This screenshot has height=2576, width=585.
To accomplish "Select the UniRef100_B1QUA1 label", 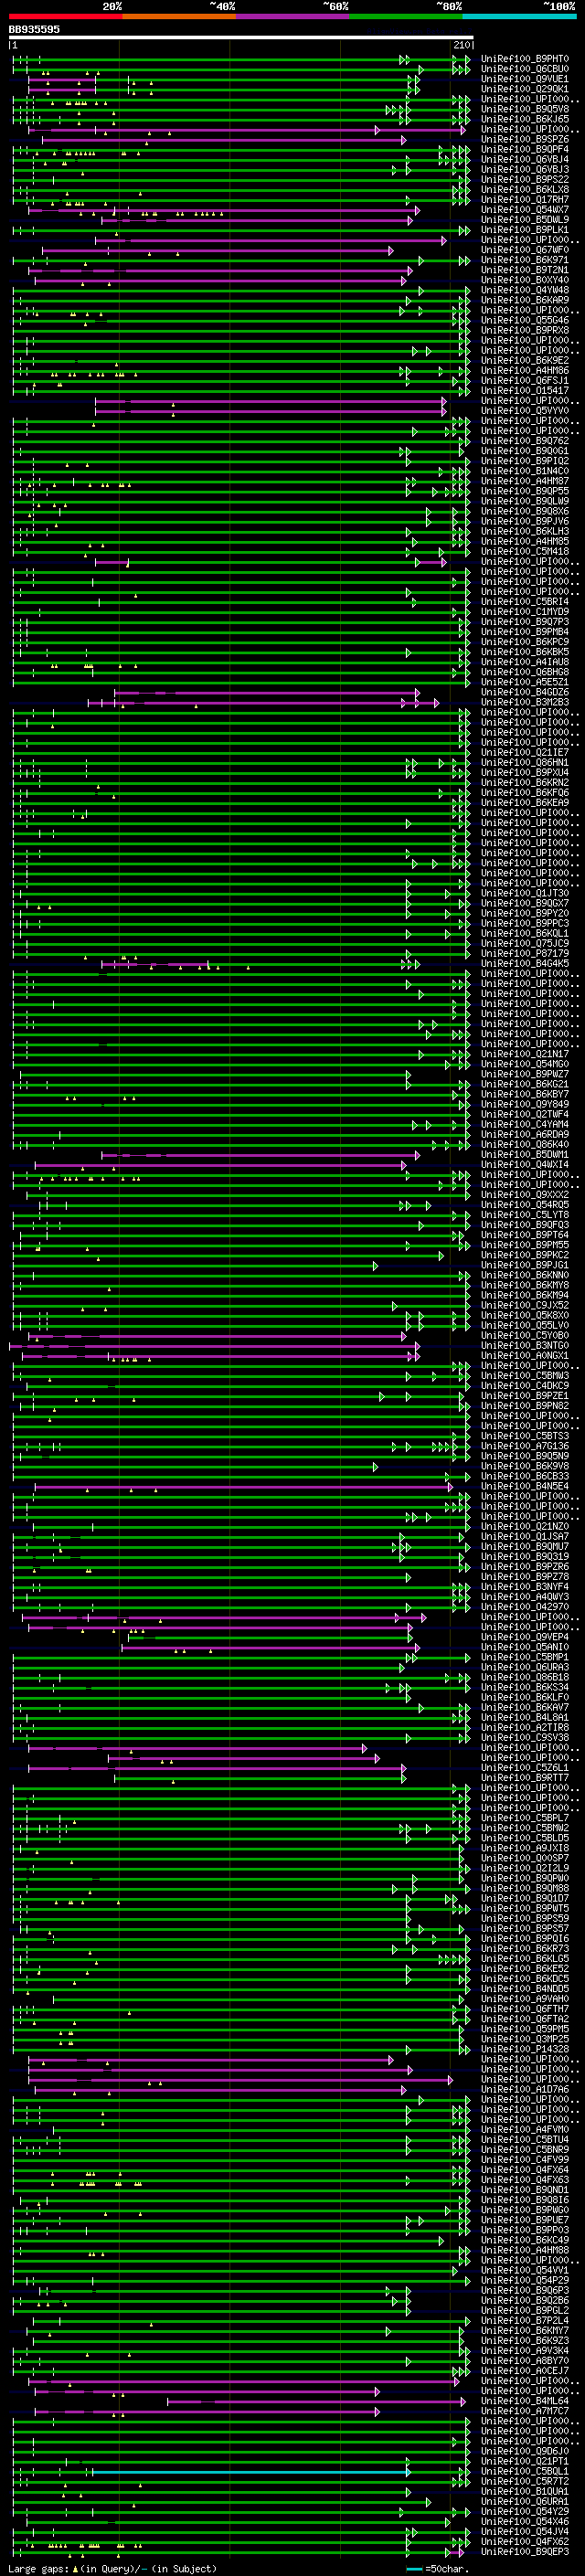I will coord(525,2491).
